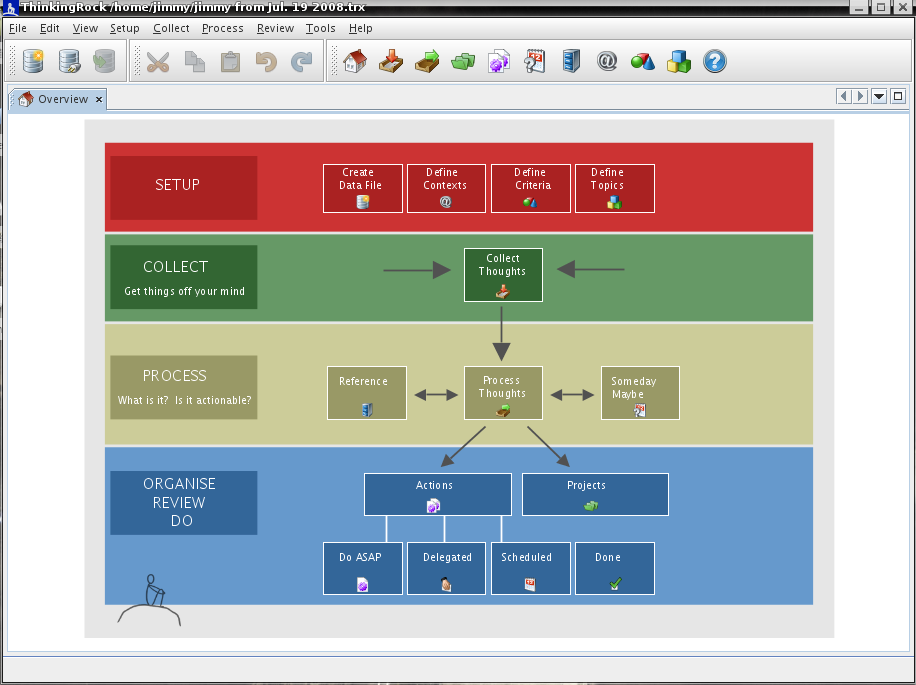
Task: Click the toolbar Contexts @ icon
Action: (607, 61)
